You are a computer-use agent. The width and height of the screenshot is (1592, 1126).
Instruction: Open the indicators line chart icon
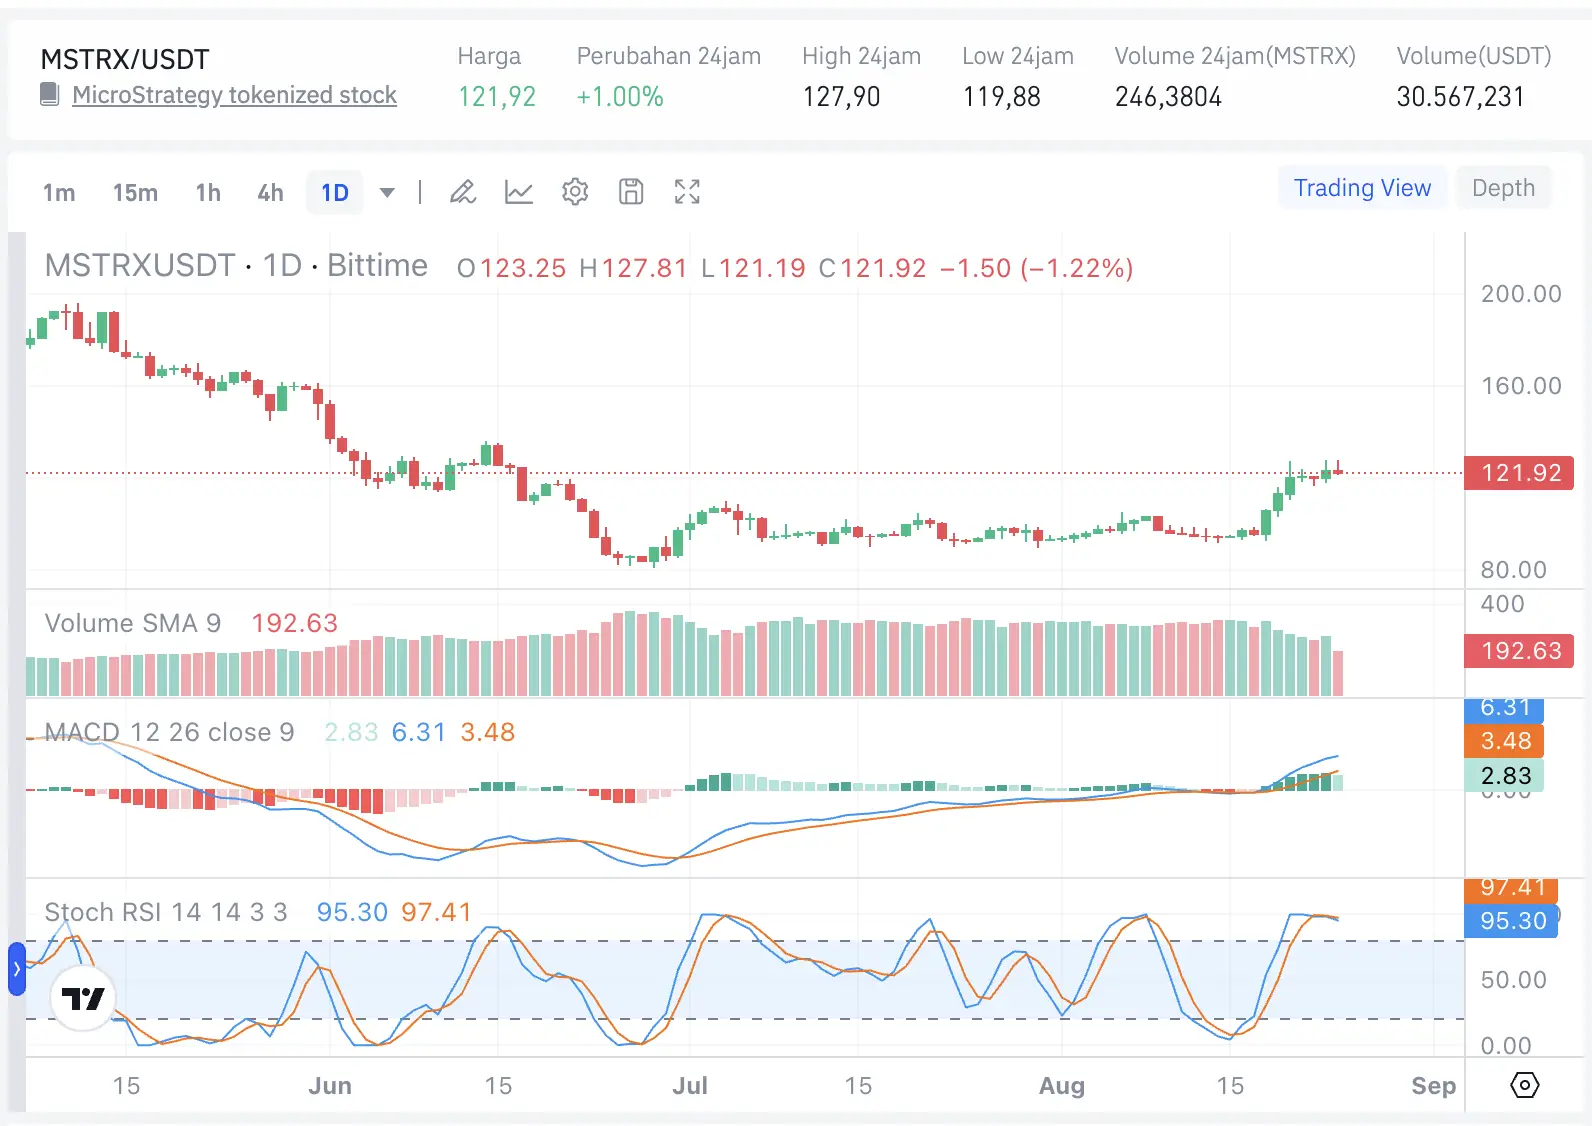(x=519, y=192)
